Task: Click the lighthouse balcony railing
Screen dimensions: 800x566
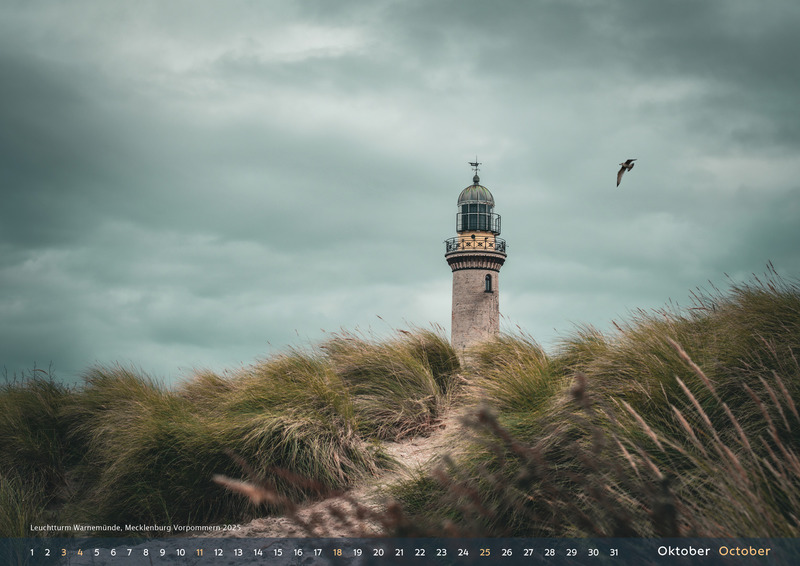Action: click(475, 244)
